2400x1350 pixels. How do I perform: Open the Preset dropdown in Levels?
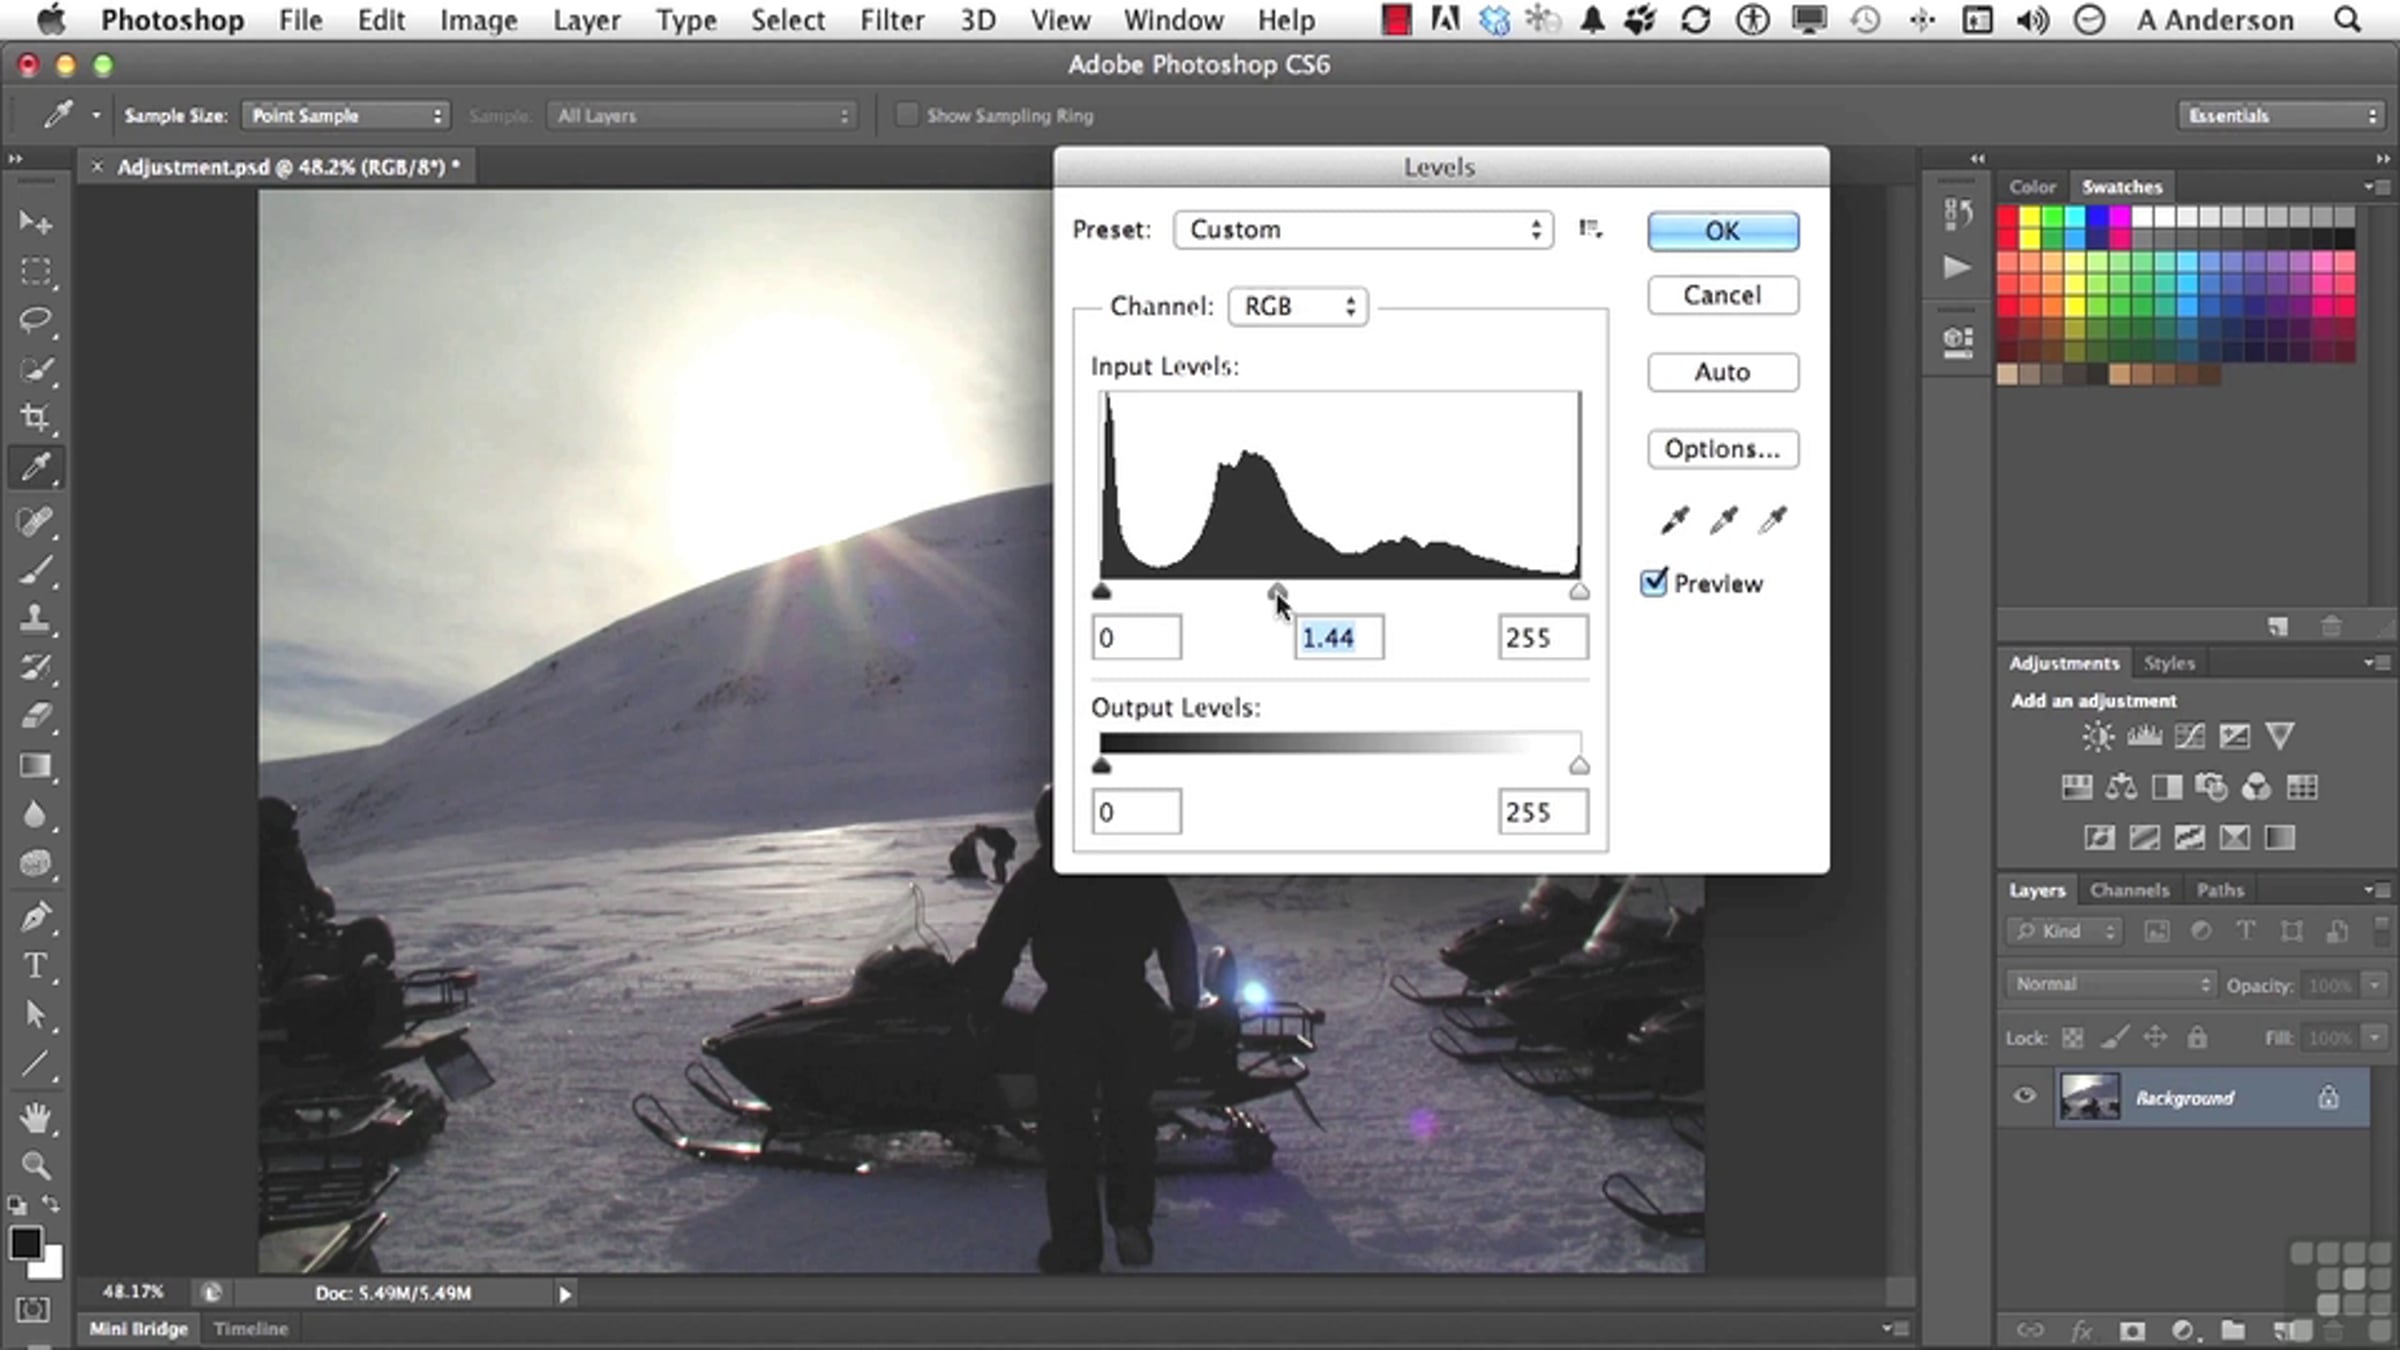[1363, 230]
